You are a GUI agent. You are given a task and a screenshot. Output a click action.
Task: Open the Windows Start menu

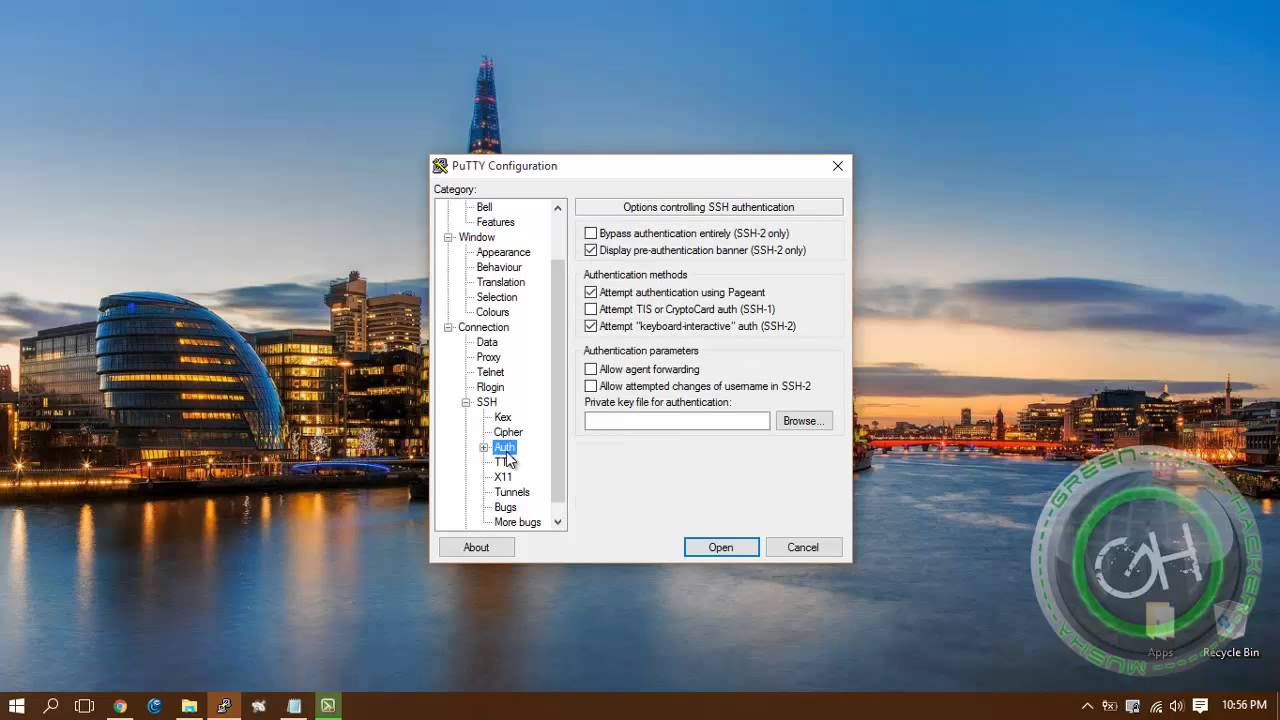coord(16,706)
